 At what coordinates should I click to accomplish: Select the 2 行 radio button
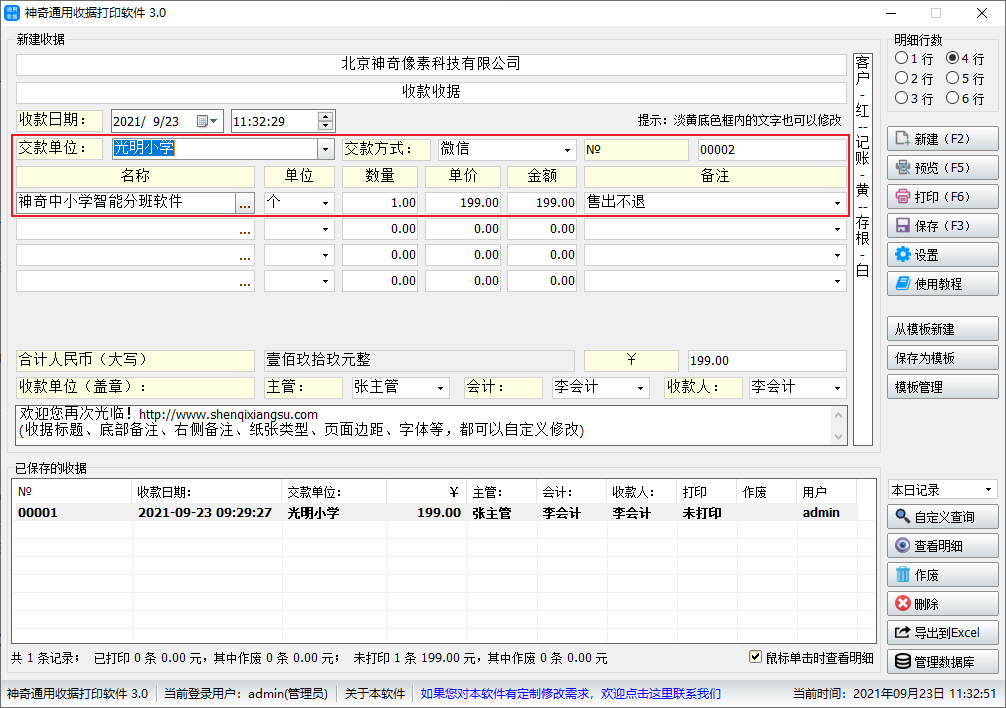(x=901, y=78)
